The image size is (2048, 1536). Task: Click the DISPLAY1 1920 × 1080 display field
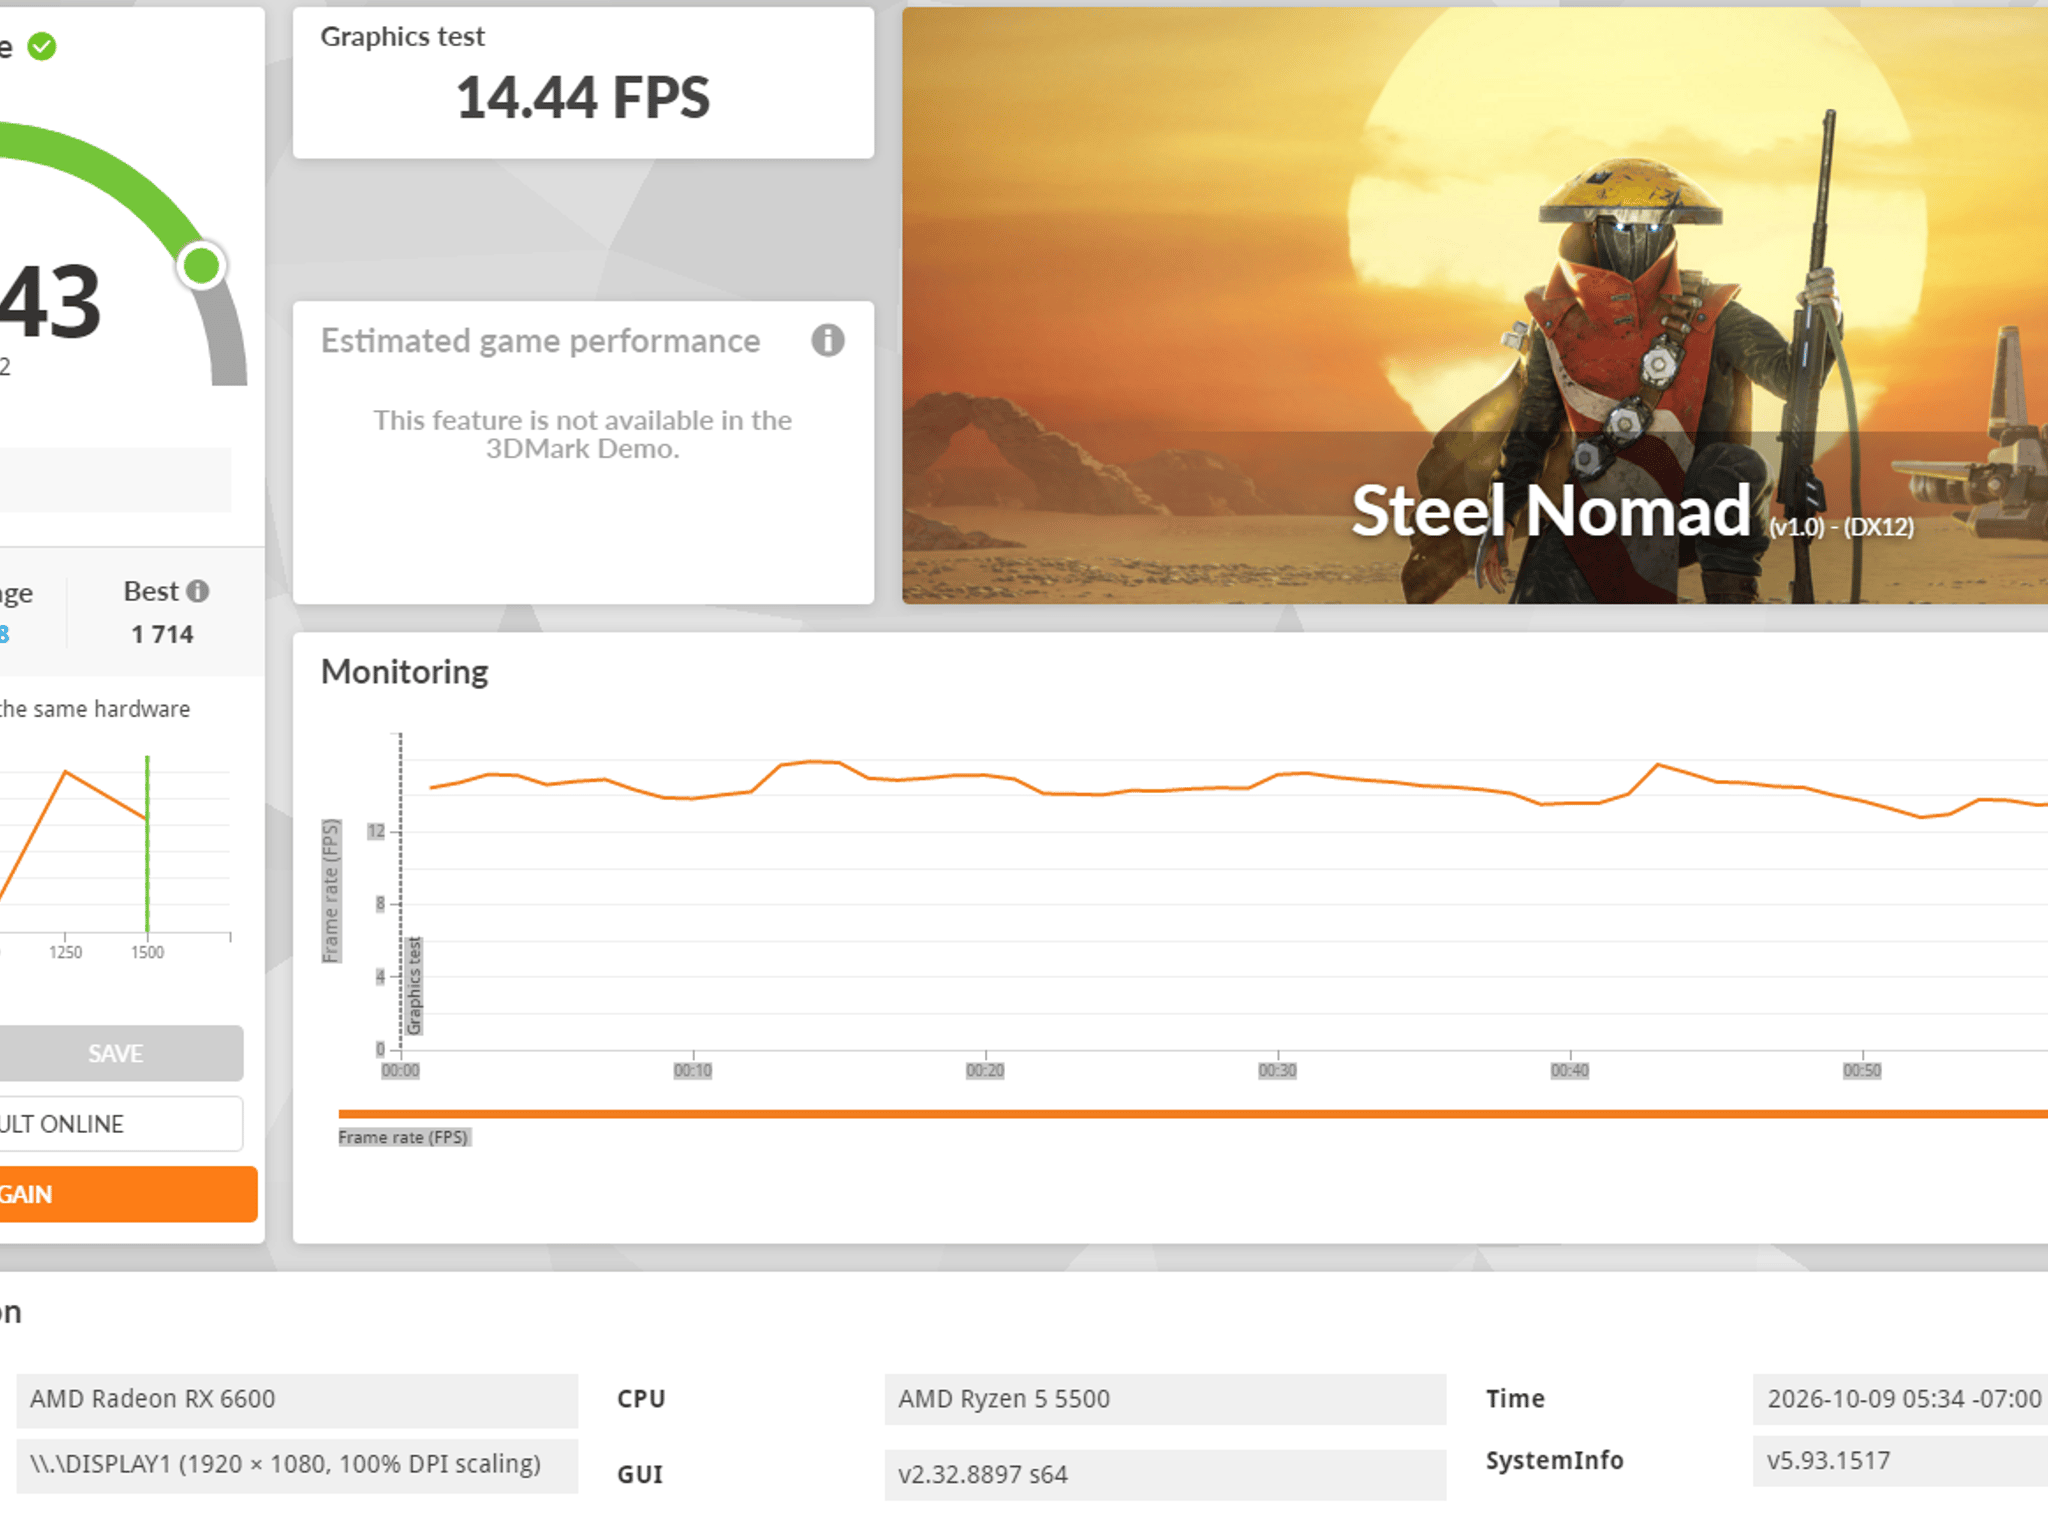click(x=297, y=1465)
